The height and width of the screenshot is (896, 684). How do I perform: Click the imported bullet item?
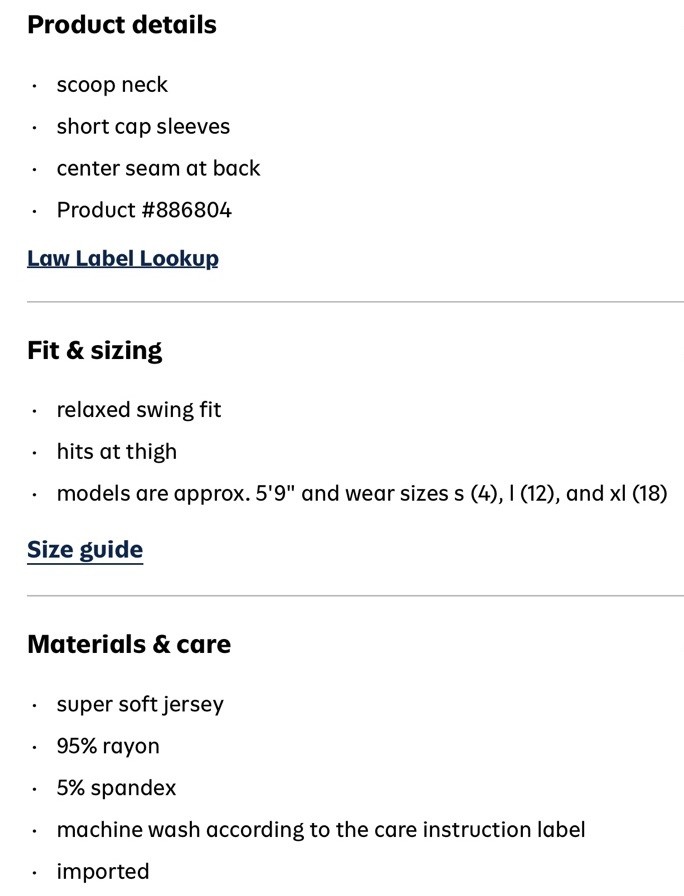click(x=103, y=871)
